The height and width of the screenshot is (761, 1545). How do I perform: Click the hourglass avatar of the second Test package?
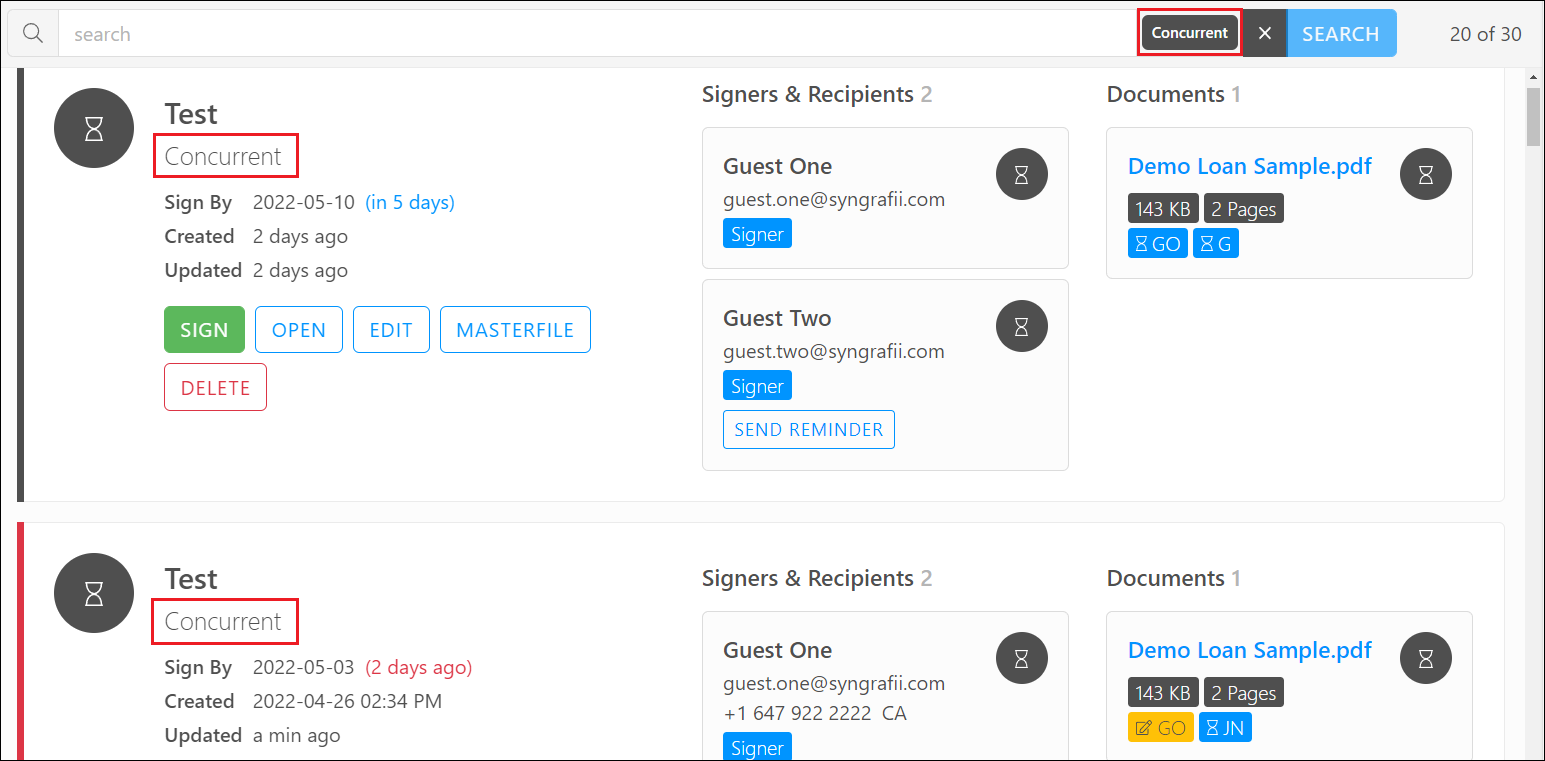coord(93,593)
